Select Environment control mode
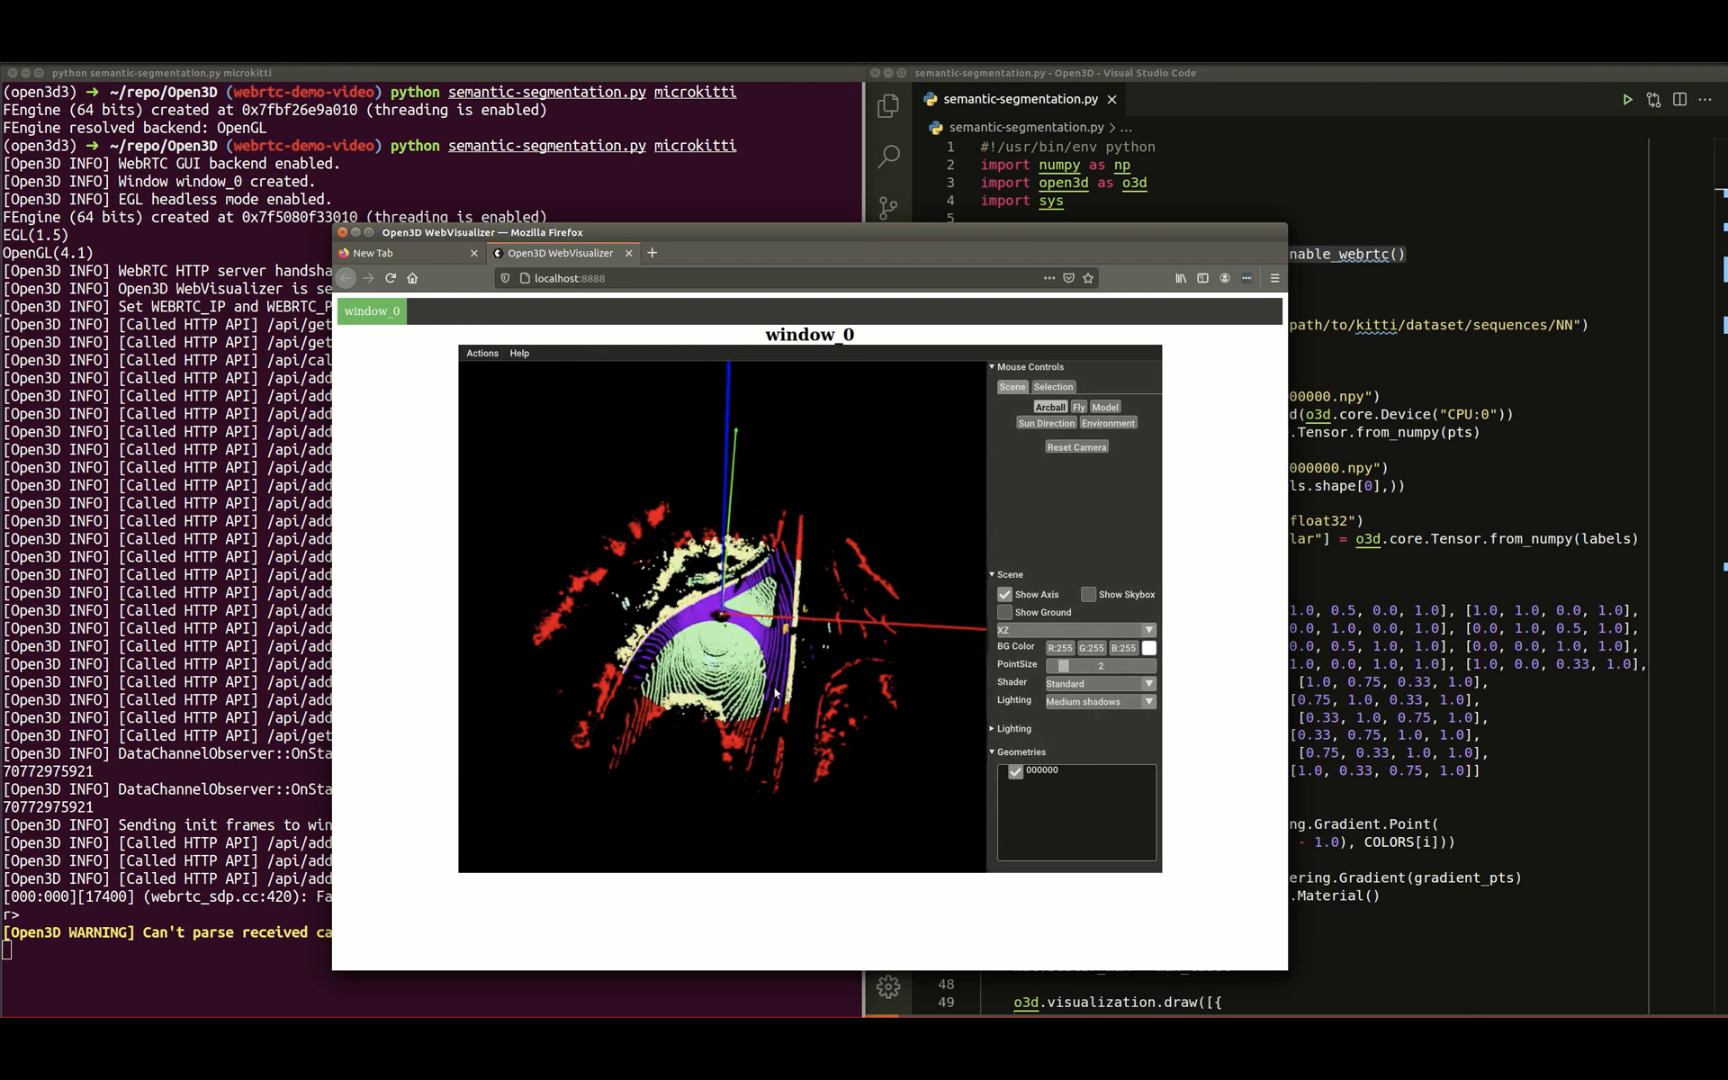The height and width of the screenshot is (1080, 1728). (x=1108, y=423)
